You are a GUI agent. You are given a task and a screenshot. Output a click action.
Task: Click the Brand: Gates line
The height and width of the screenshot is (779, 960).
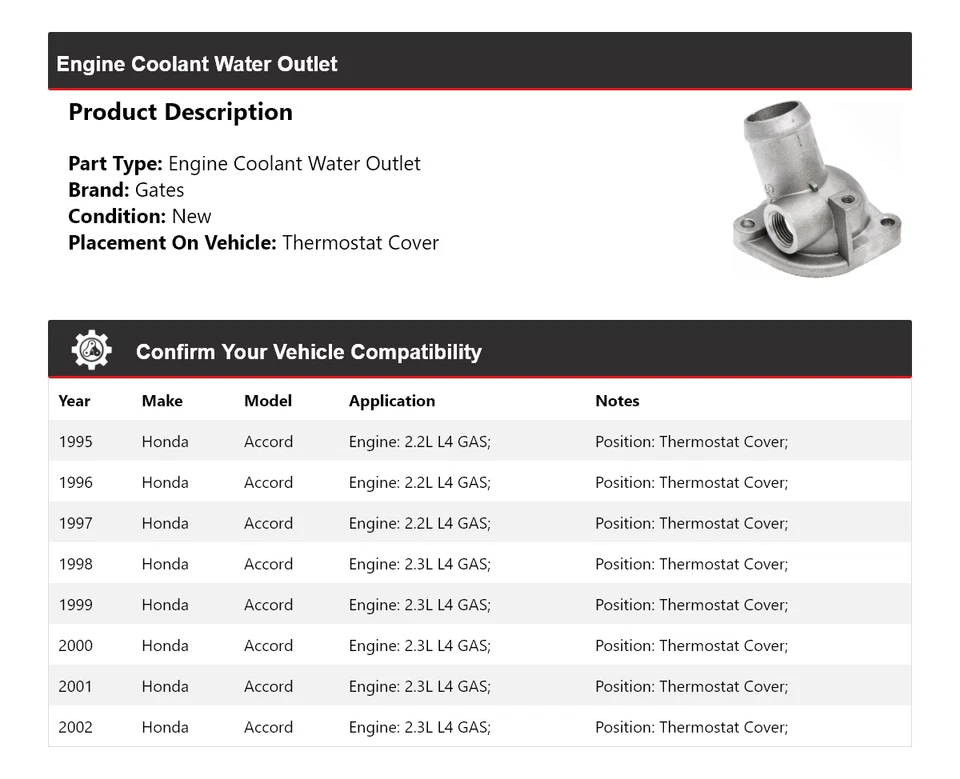click(x=126, y=190)
